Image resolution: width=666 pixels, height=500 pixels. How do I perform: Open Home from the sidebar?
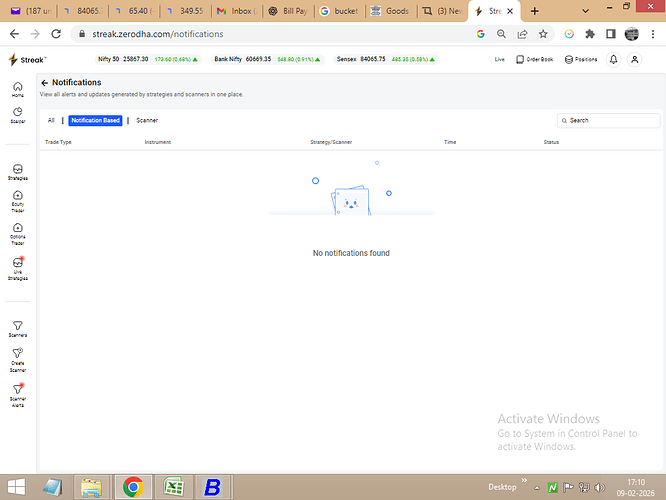tap(17, 88)
